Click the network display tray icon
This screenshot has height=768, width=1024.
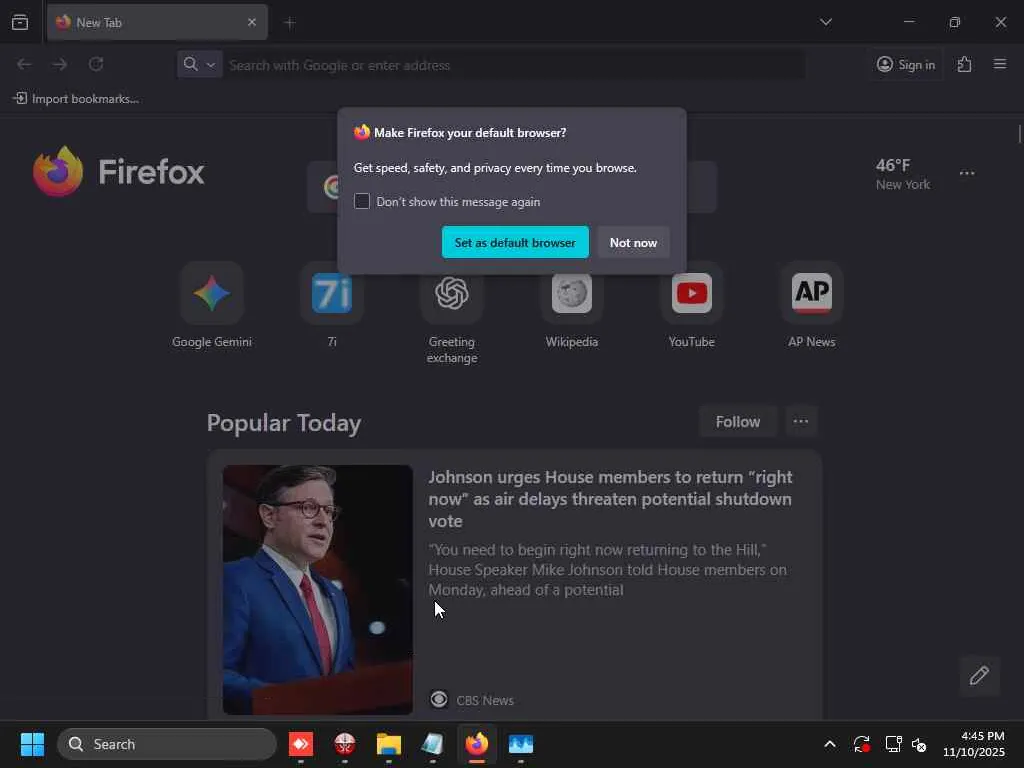(x=893, y=744)
